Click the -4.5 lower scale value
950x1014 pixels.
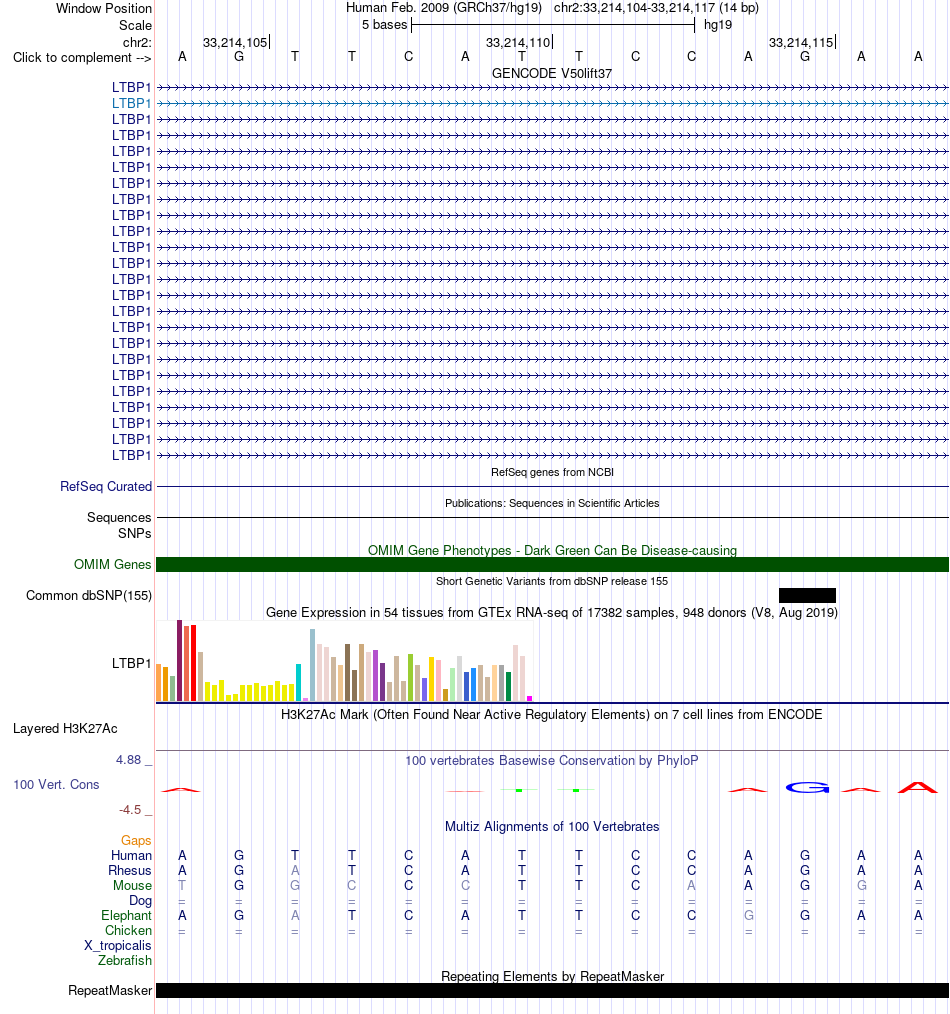point(129,810)
